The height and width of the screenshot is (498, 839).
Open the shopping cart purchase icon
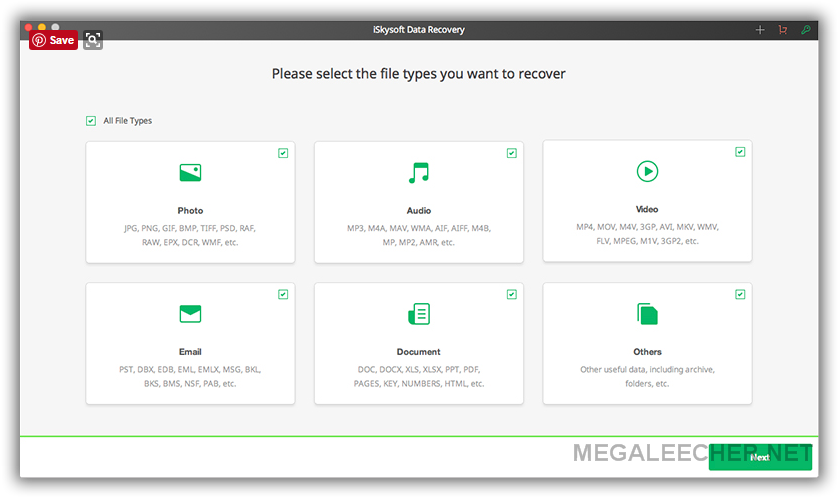click(x=783, y=30)
